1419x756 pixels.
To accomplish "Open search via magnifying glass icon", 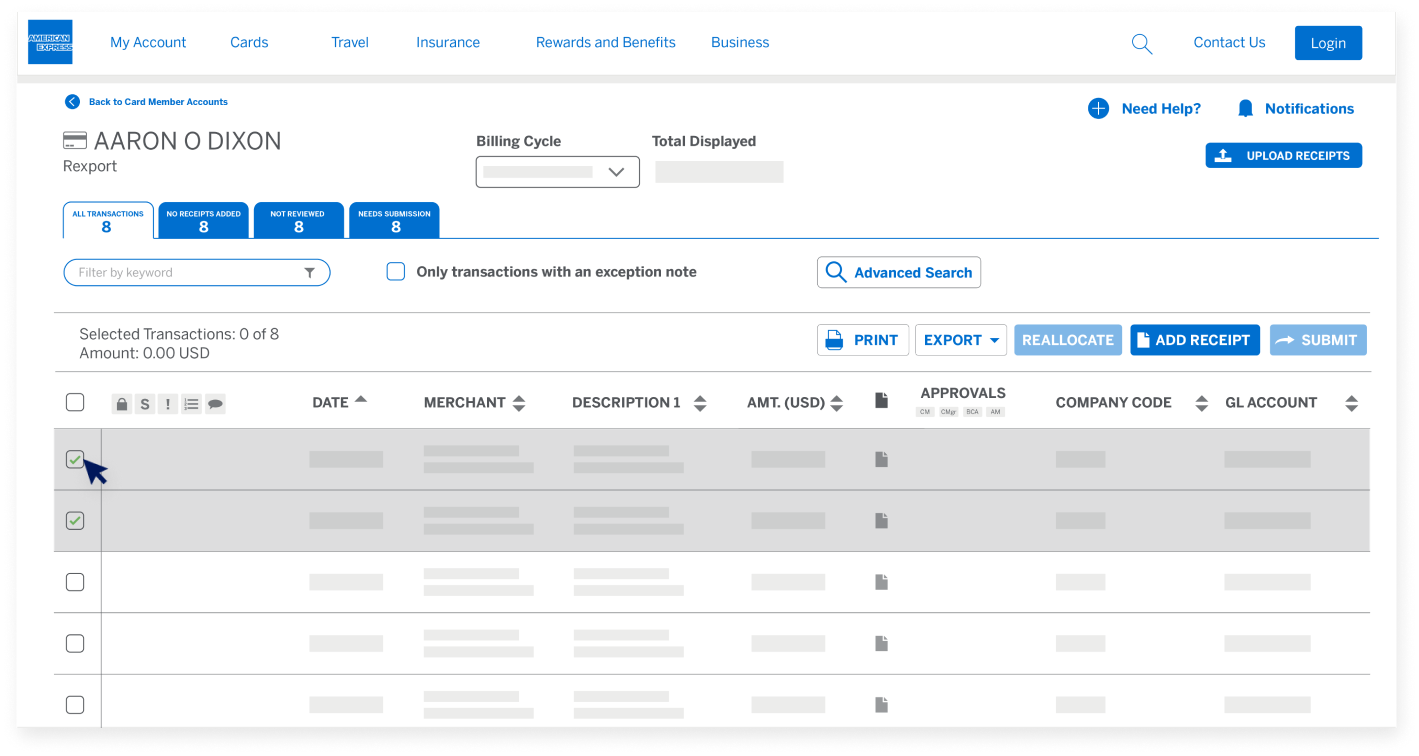I will [x=1141, y=43].
